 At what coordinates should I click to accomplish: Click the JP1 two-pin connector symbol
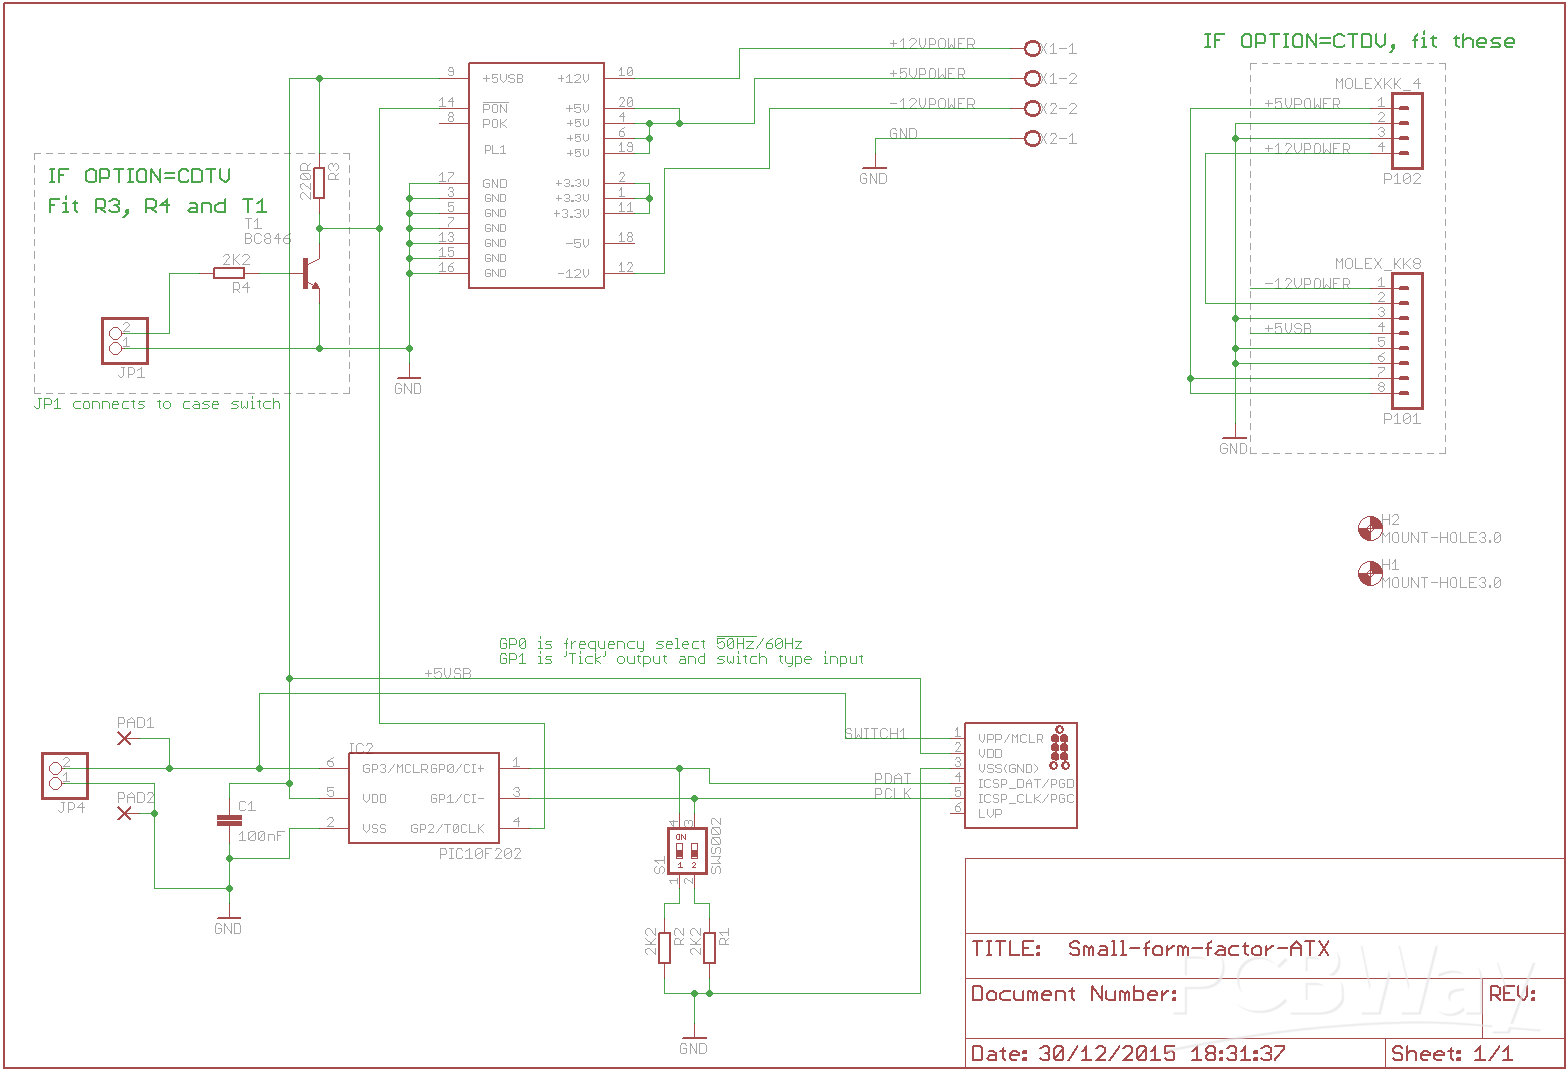coord(125,341)
